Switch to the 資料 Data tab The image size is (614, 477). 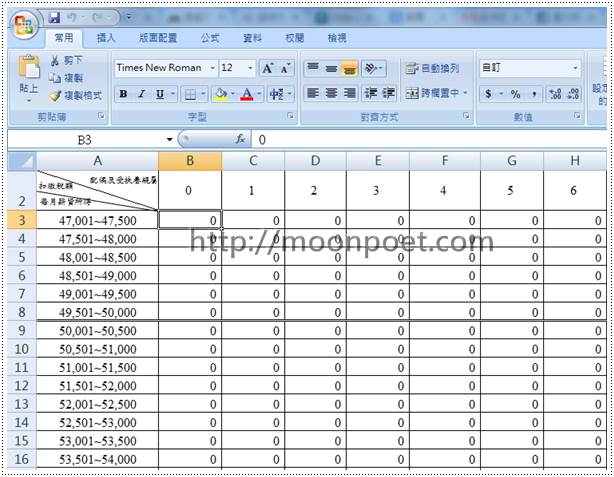[253, 38]
